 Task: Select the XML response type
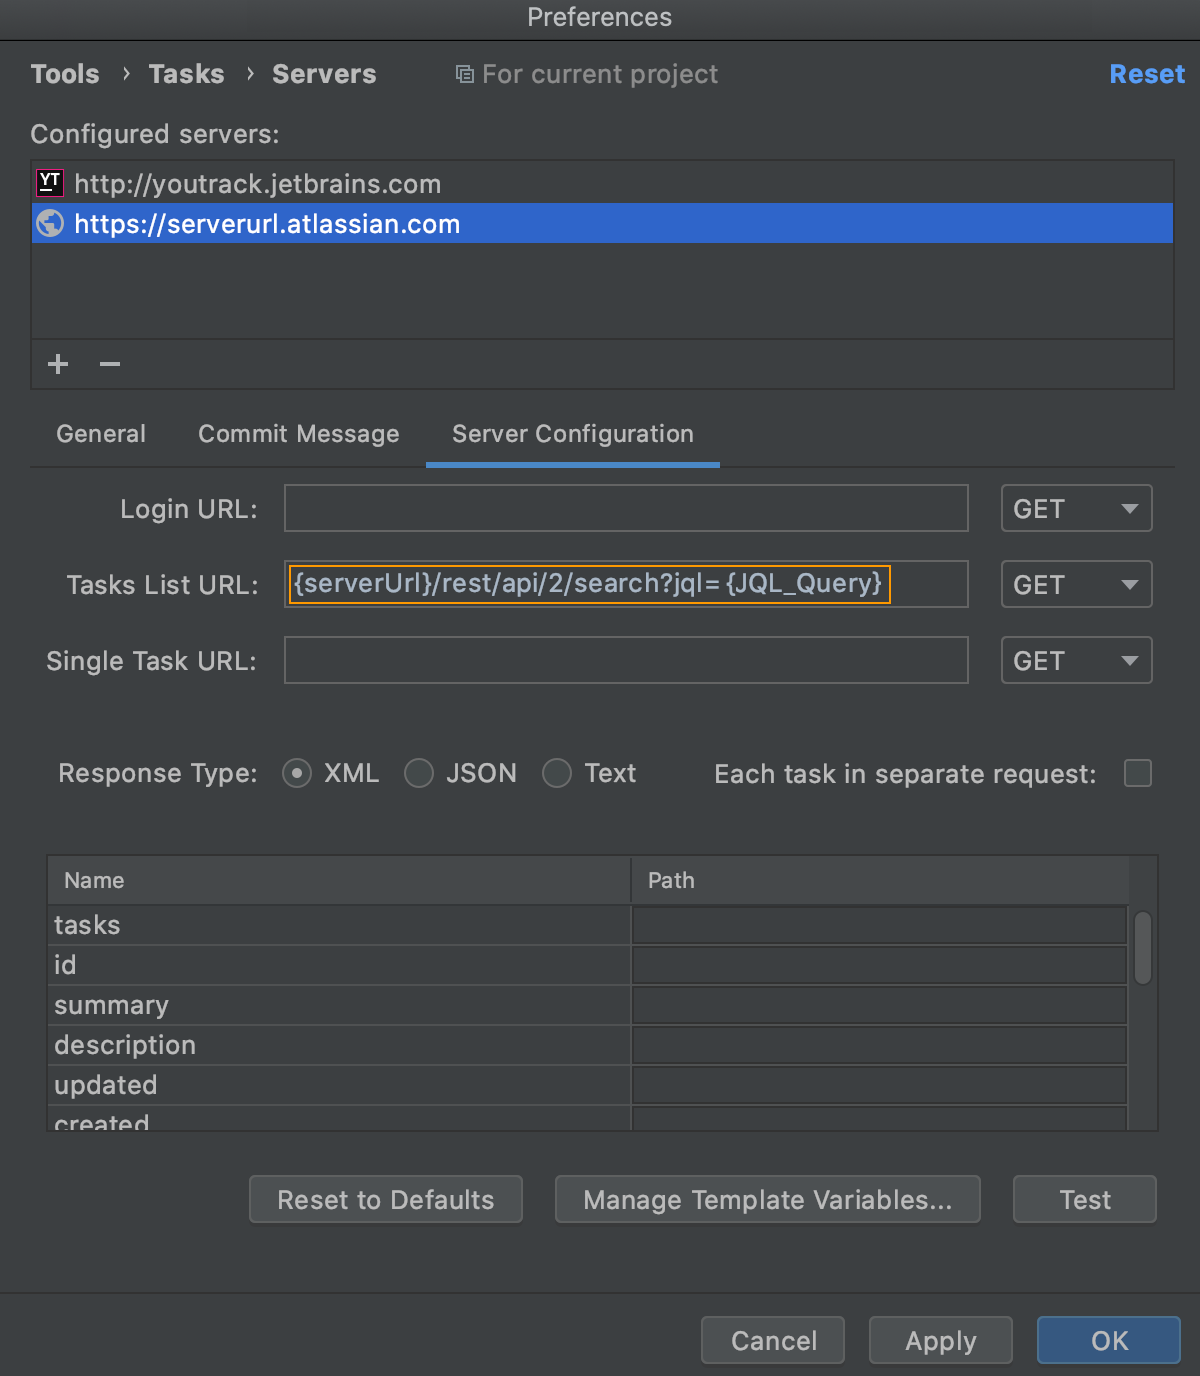297,773
